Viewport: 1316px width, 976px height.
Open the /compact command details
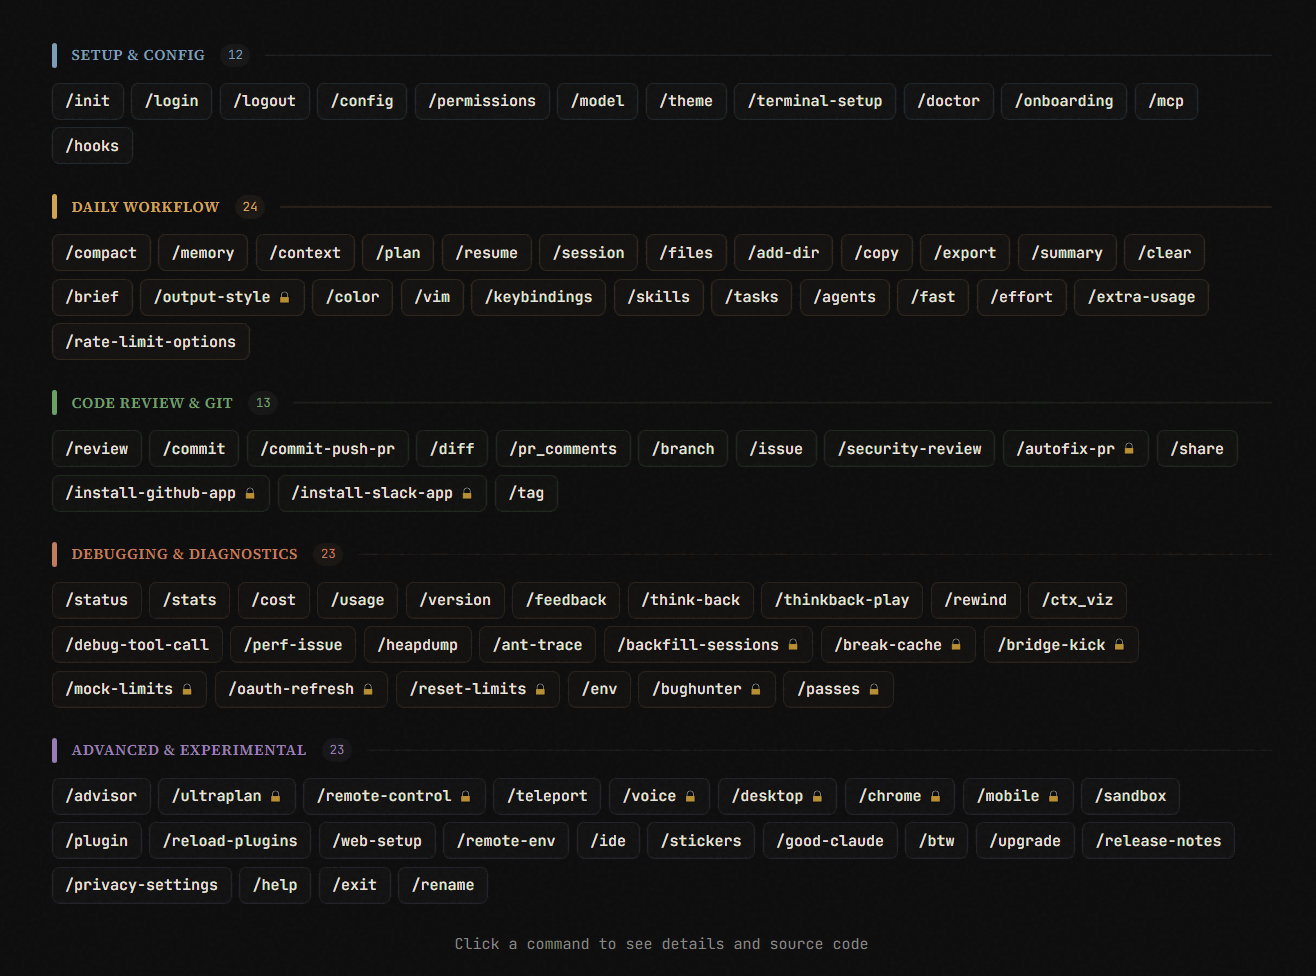pos(101,253)
